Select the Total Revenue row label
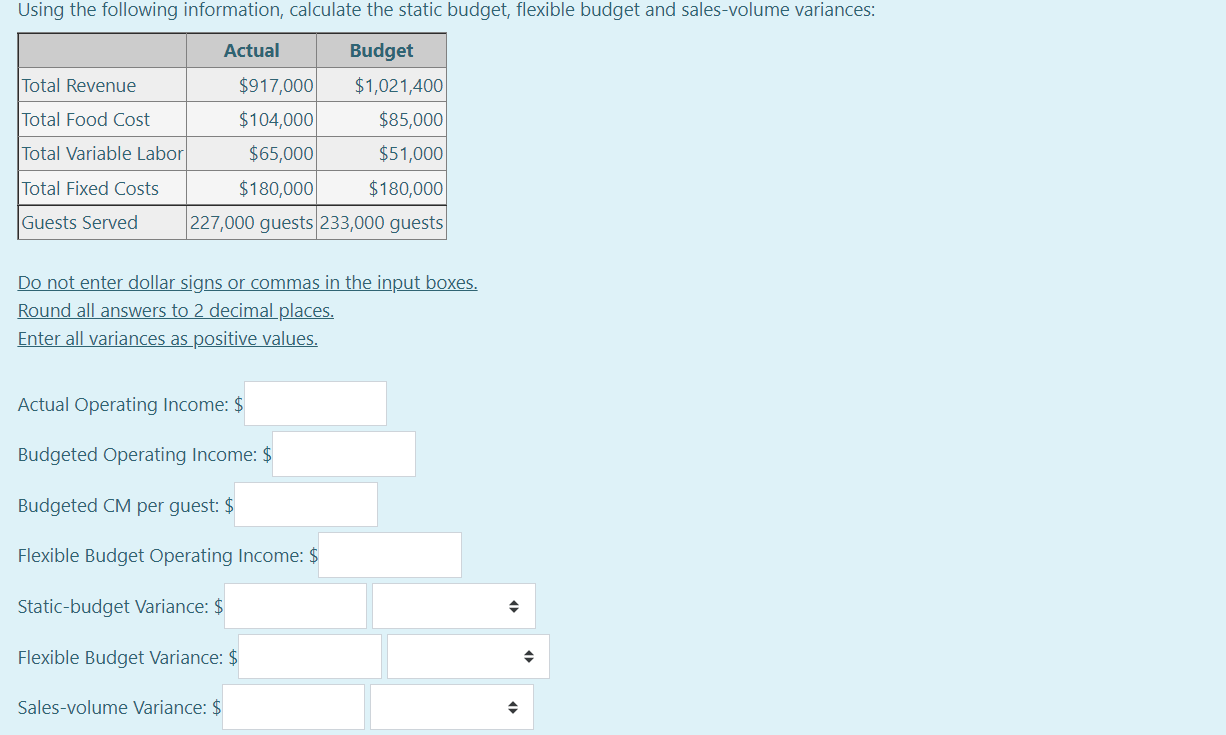The width and height of the screenshot is (1226, 735). [79, 85]
